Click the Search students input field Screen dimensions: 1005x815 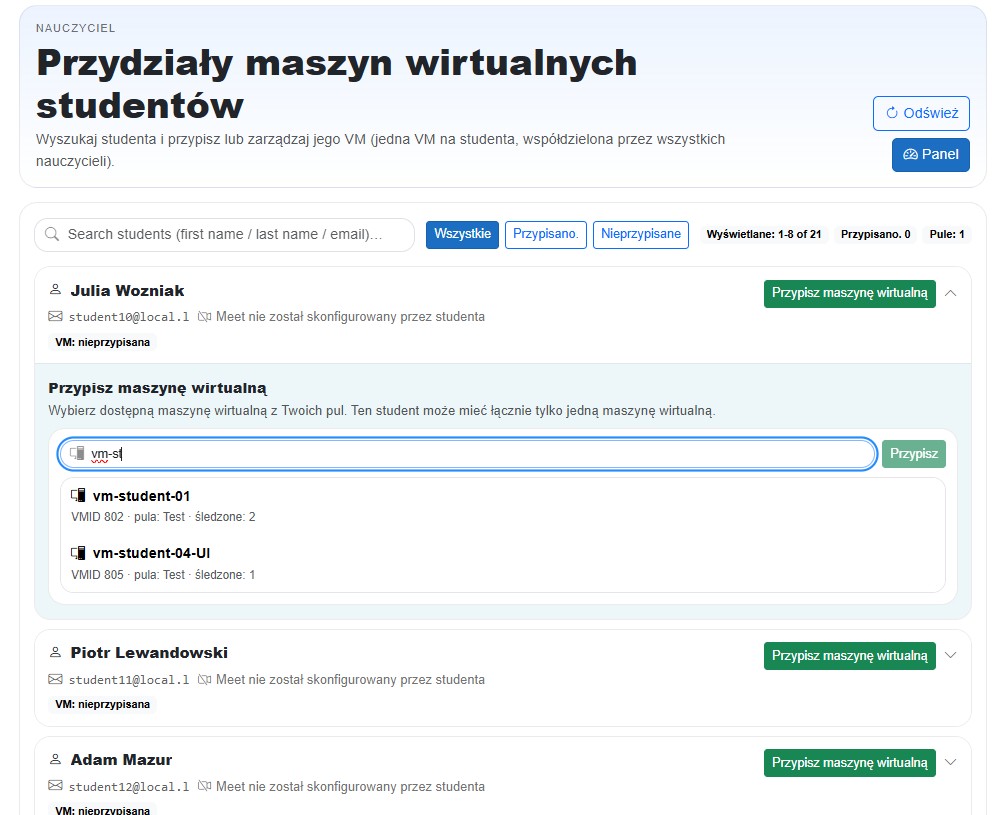click(224, 234)
